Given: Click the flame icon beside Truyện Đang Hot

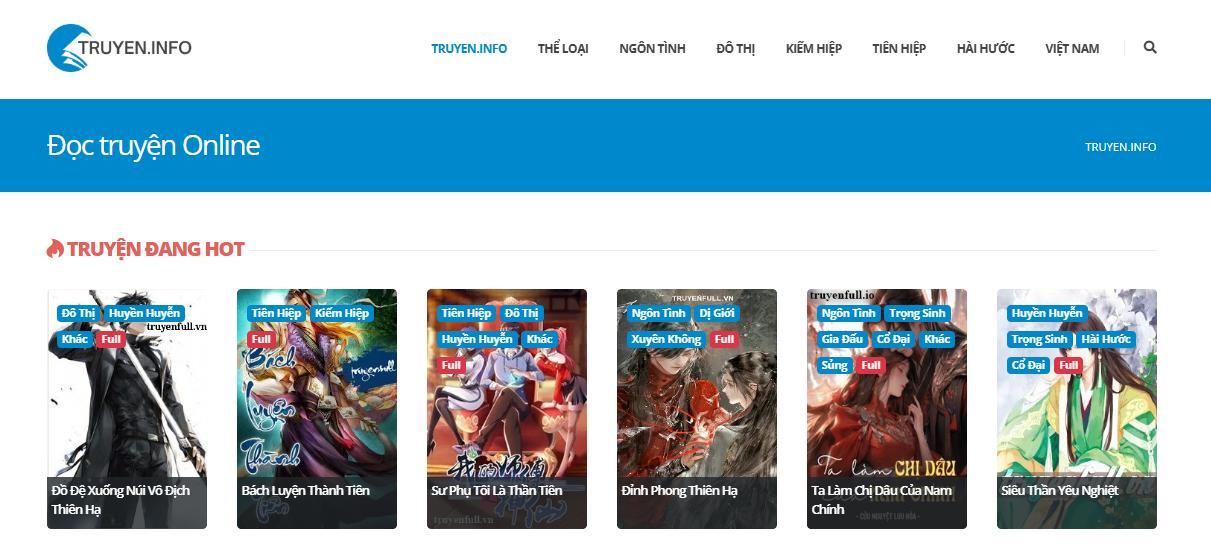Looking at the screenshot, I should pyautogui.click(x=55, y=249).
